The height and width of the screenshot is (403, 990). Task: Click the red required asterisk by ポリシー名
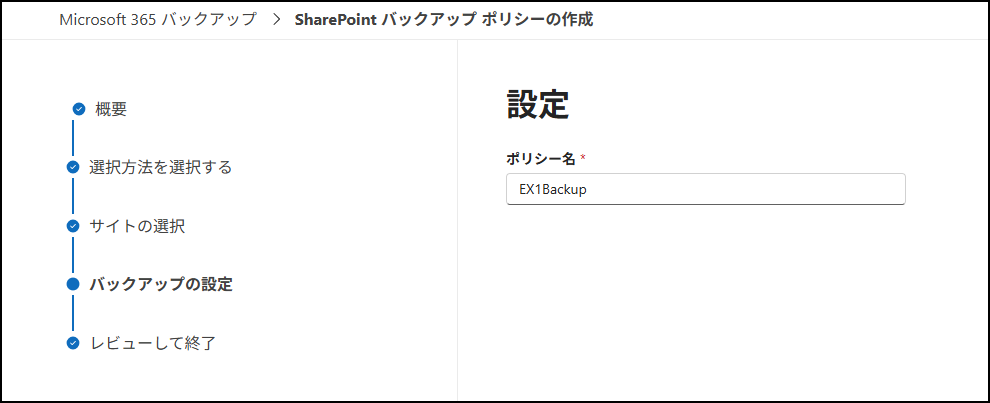(583, 159)
